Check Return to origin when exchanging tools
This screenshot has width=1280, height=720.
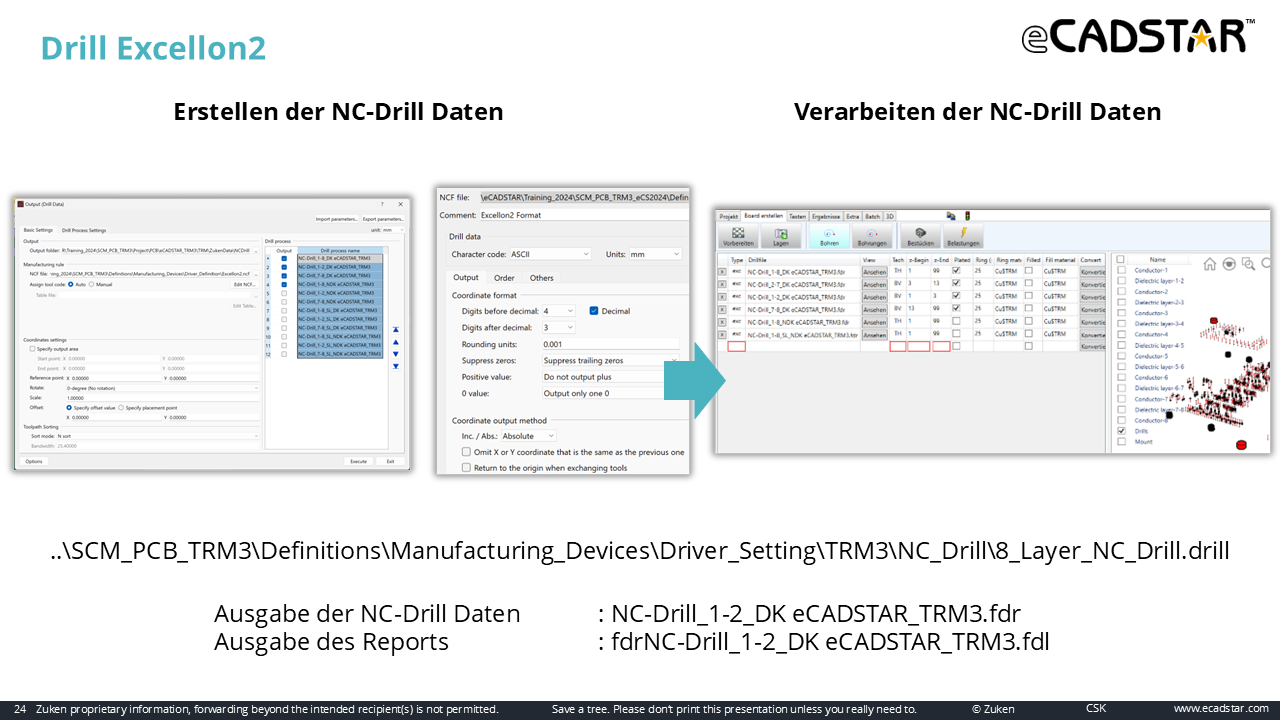466,468
